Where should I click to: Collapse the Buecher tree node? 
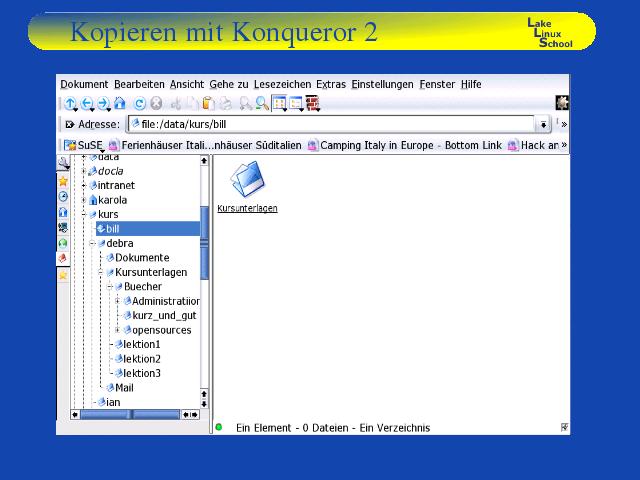[109, 287]
